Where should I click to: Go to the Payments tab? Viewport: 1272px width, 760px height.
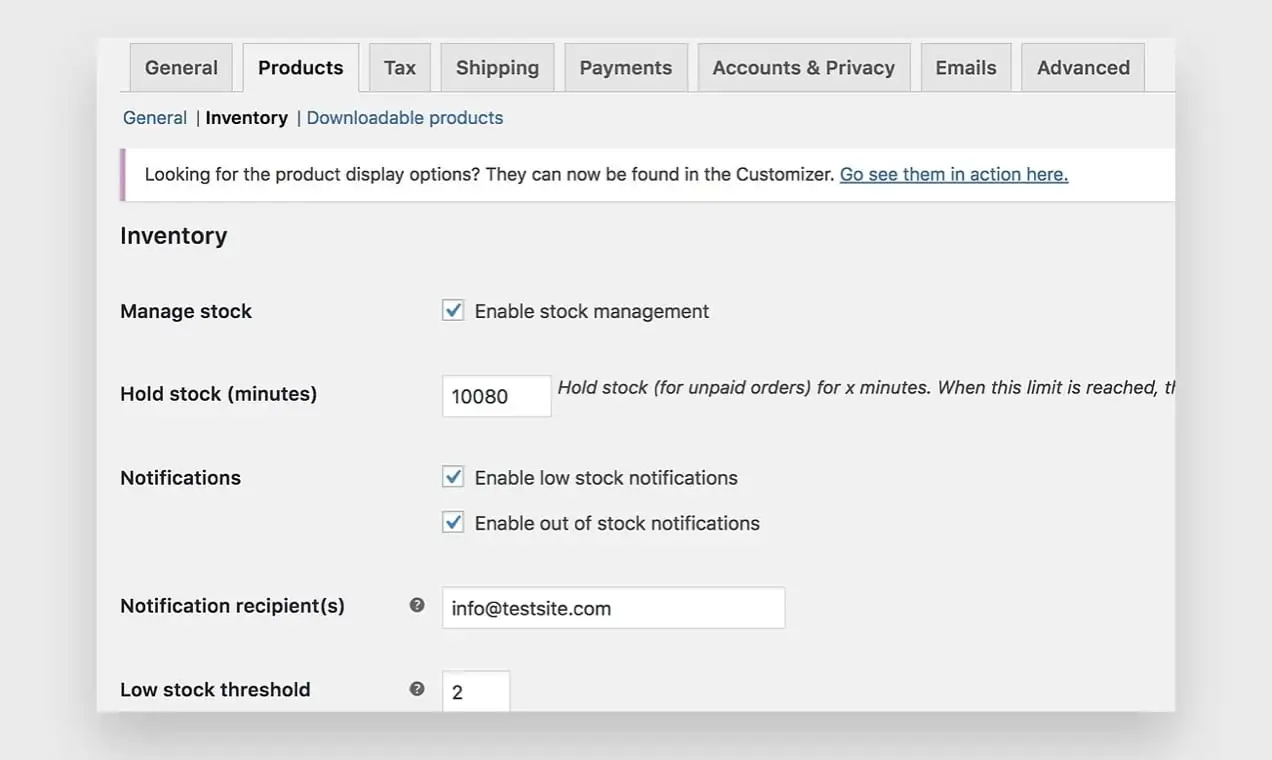click(625, 68)
